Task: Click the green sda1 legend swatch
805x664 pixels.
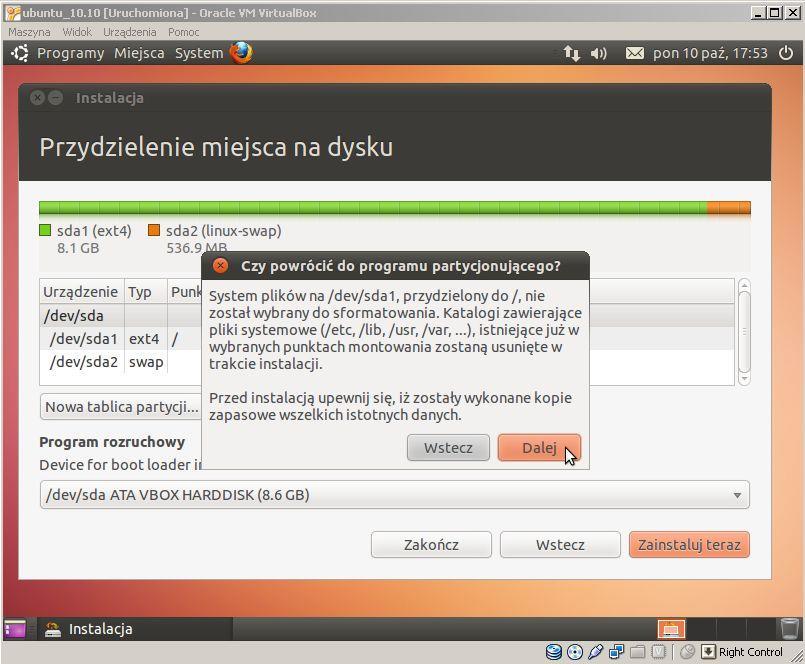Action: click(x=45, y=230)
